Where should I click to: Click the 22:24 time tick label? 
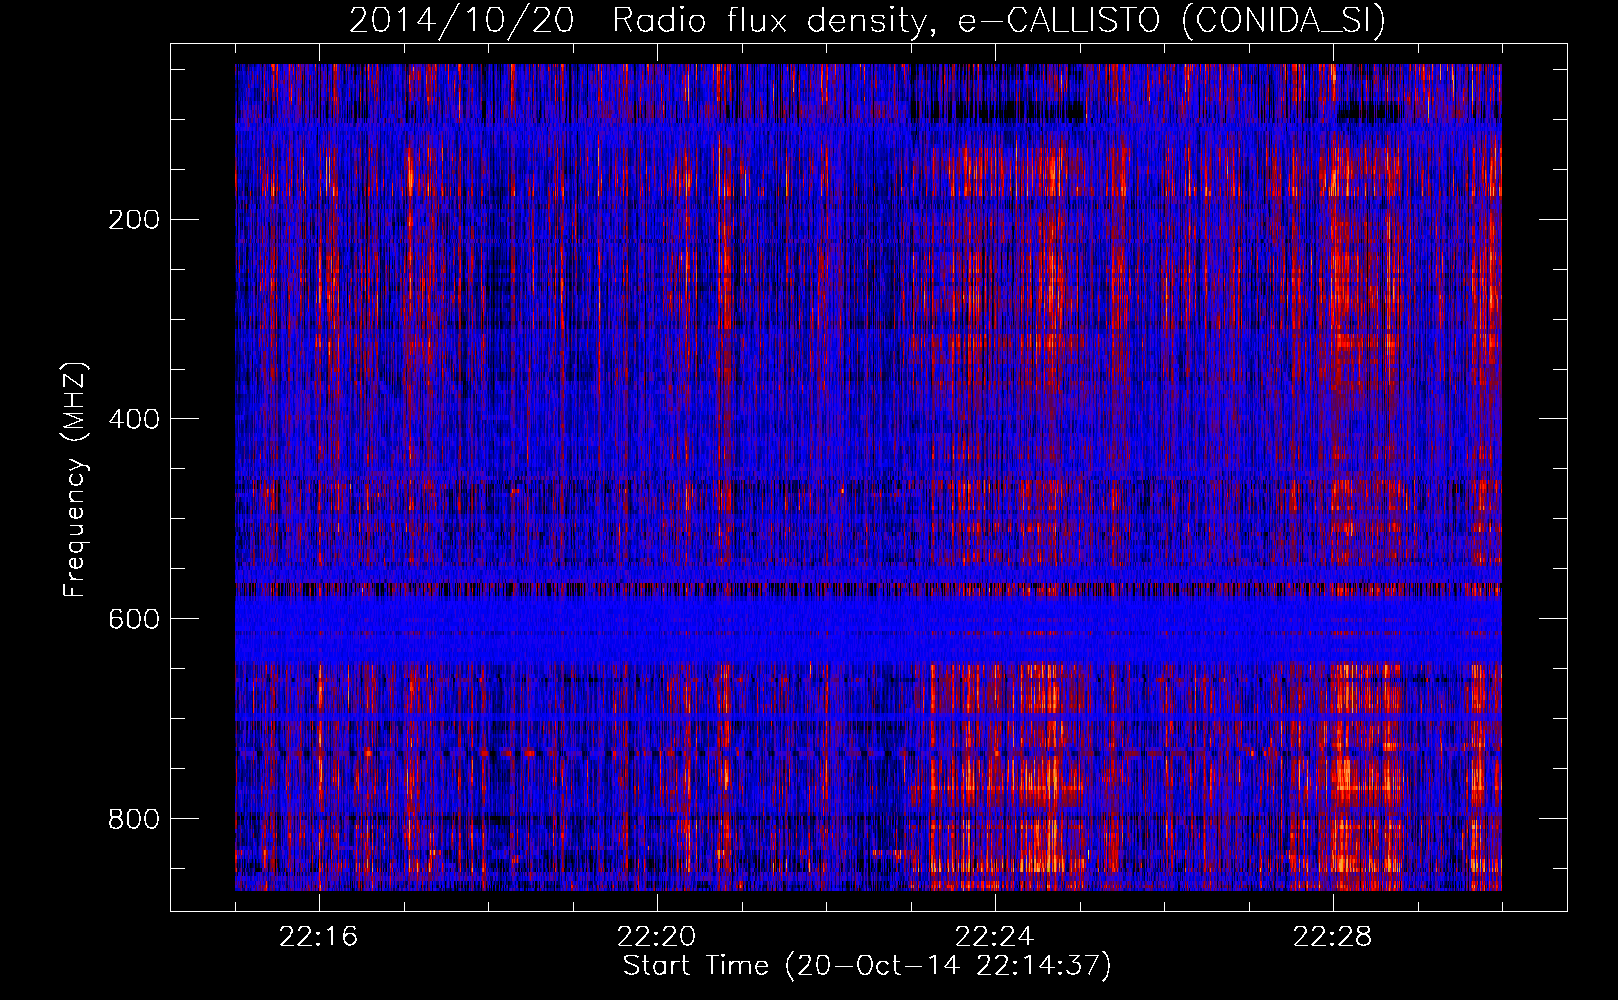(x=994, y=937)
